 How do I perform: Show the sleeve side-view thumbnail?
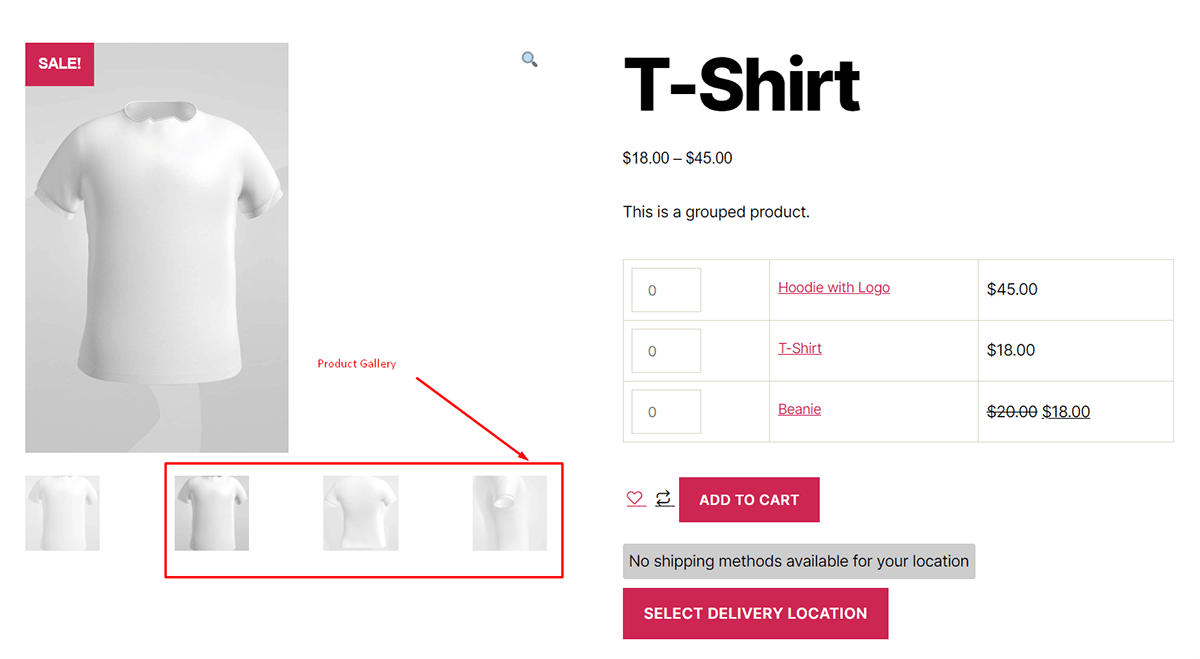510,513
